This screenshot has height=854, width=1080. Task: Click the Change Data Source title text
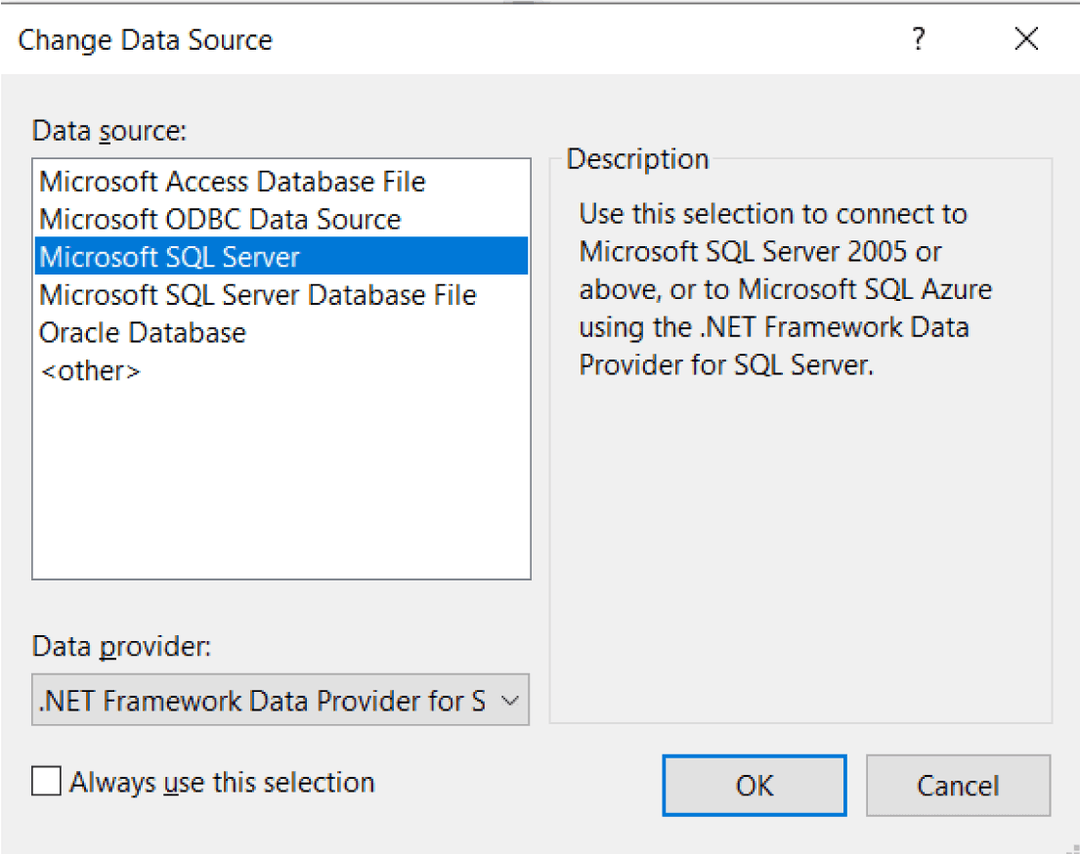point(145,40)
